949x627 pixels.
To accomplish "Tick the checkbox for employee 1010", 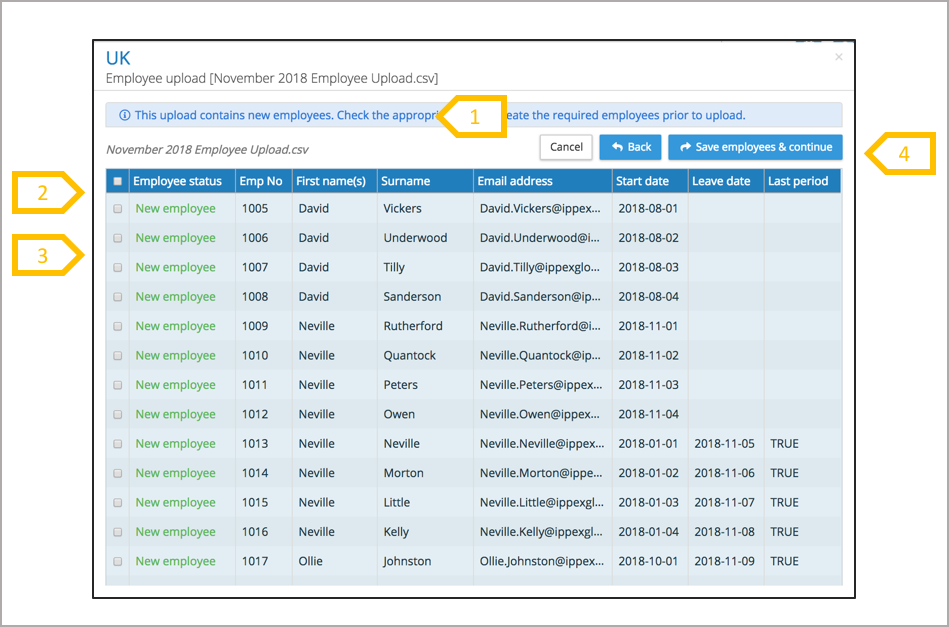I will 118,356.
